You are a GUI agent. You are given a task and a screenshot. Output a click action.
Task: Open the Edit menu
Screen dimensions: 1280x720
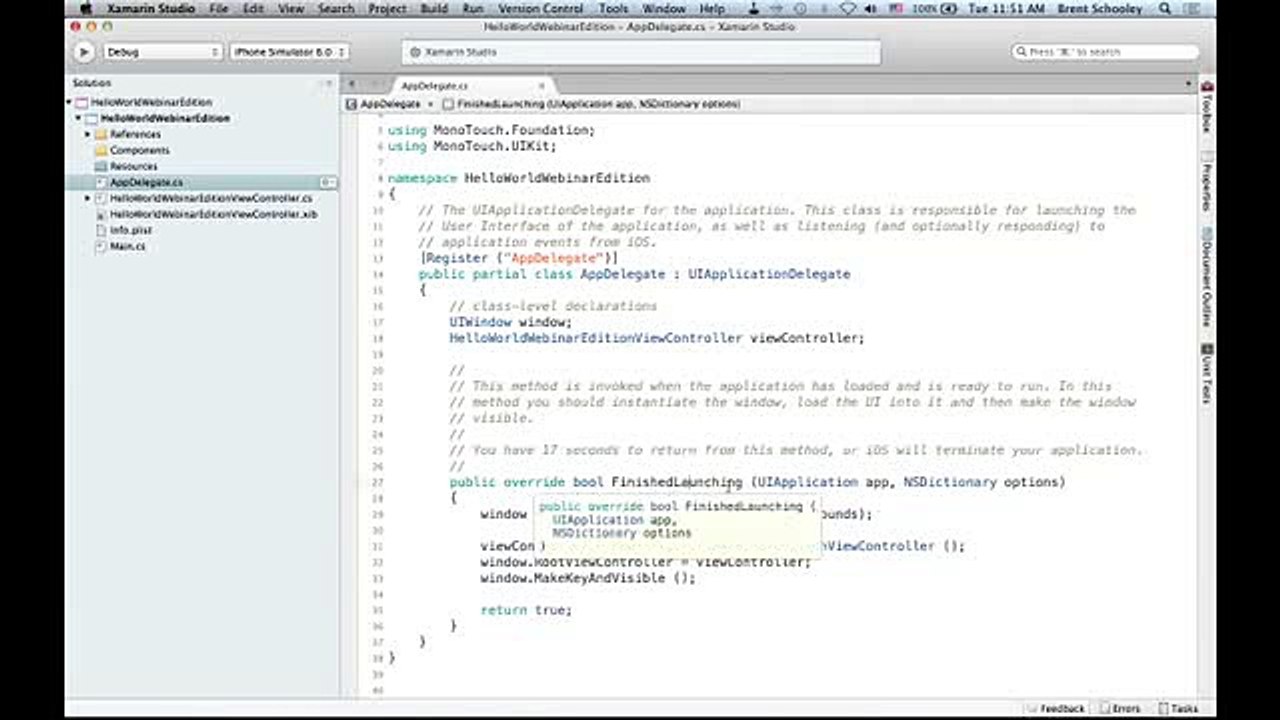254,8
